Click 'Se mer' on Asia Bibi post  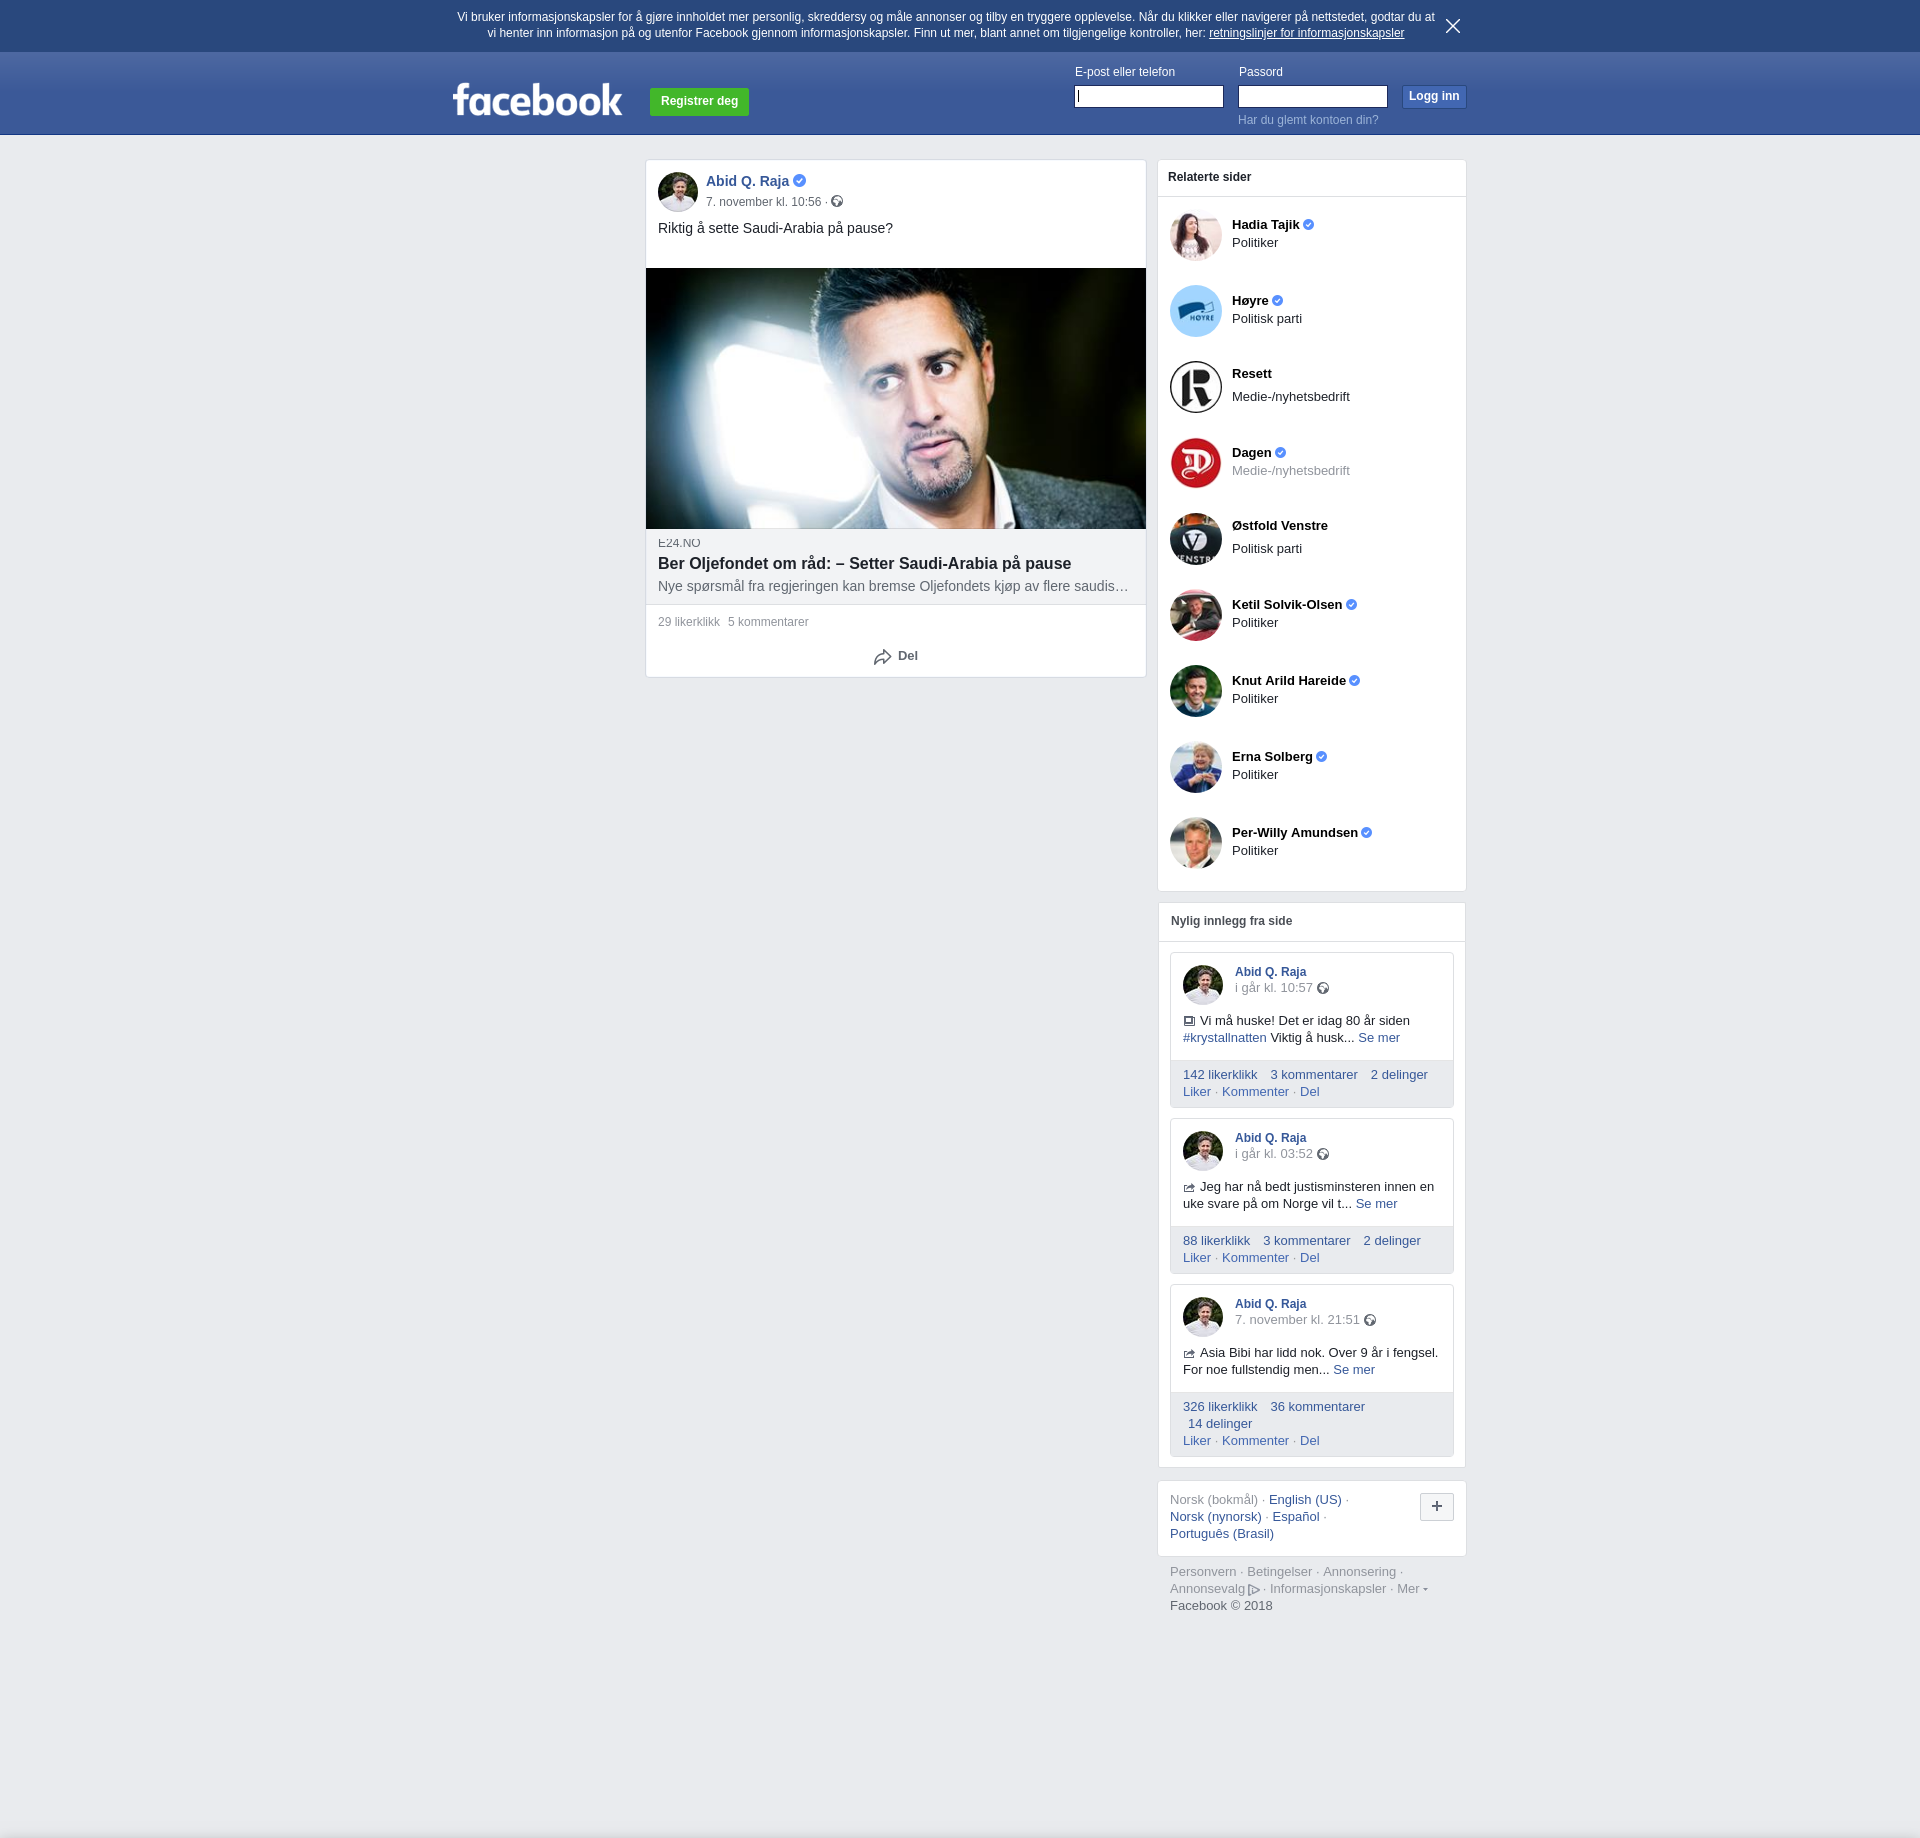pyautogui.click(x=1354, y=1370)
